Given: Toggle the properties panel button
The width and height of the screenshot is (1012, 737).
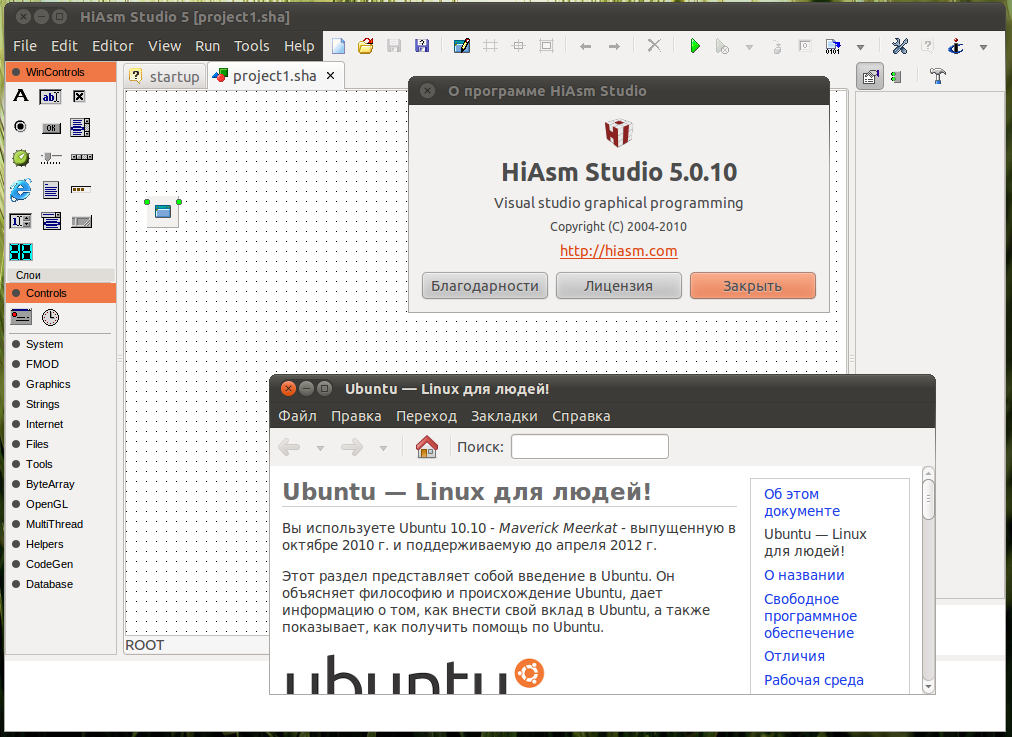Looking at the screenshot, I should tap(870, 76).
